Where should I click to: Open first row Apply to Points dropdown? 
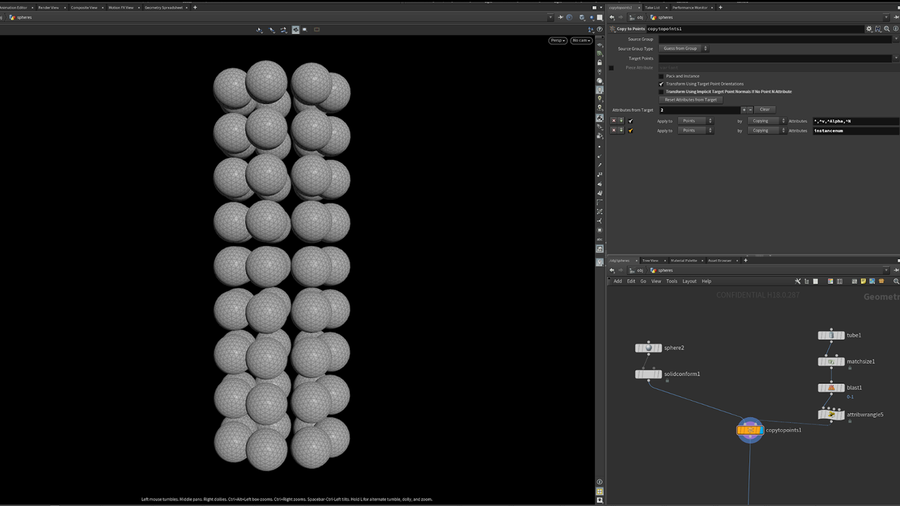[x=695, y=121]
